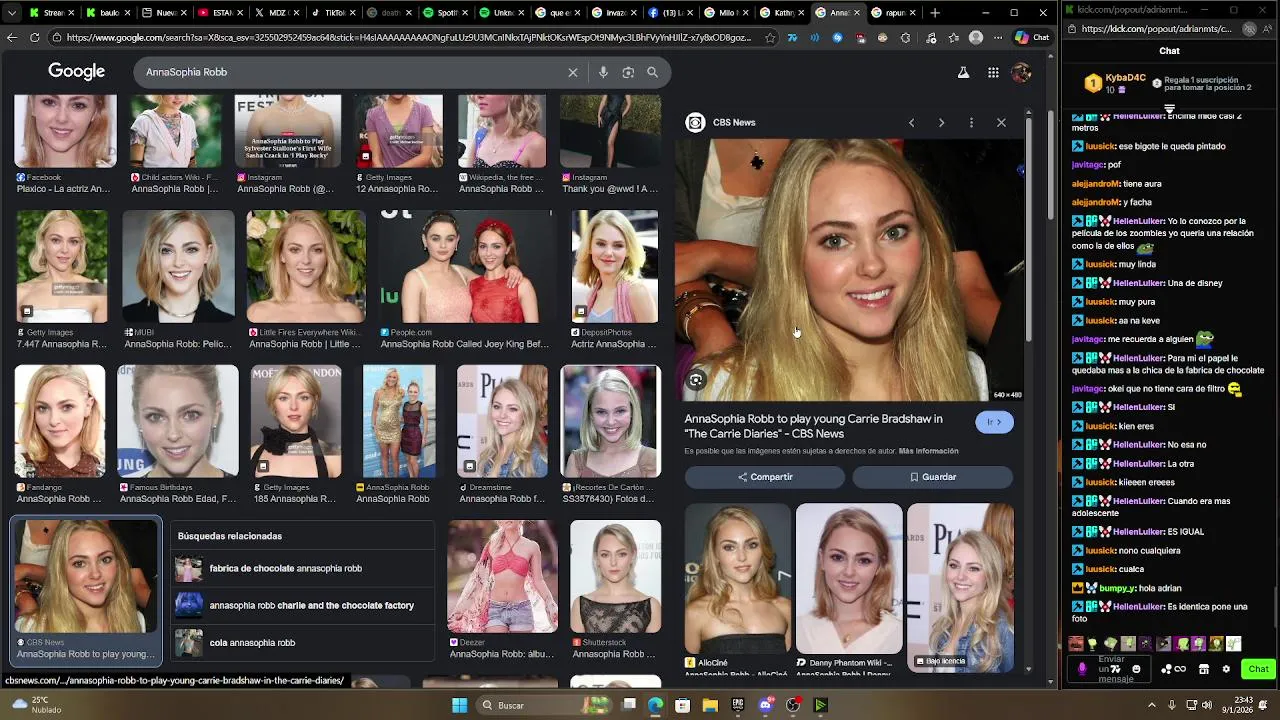Clear the Google search box text

(573, 72)
